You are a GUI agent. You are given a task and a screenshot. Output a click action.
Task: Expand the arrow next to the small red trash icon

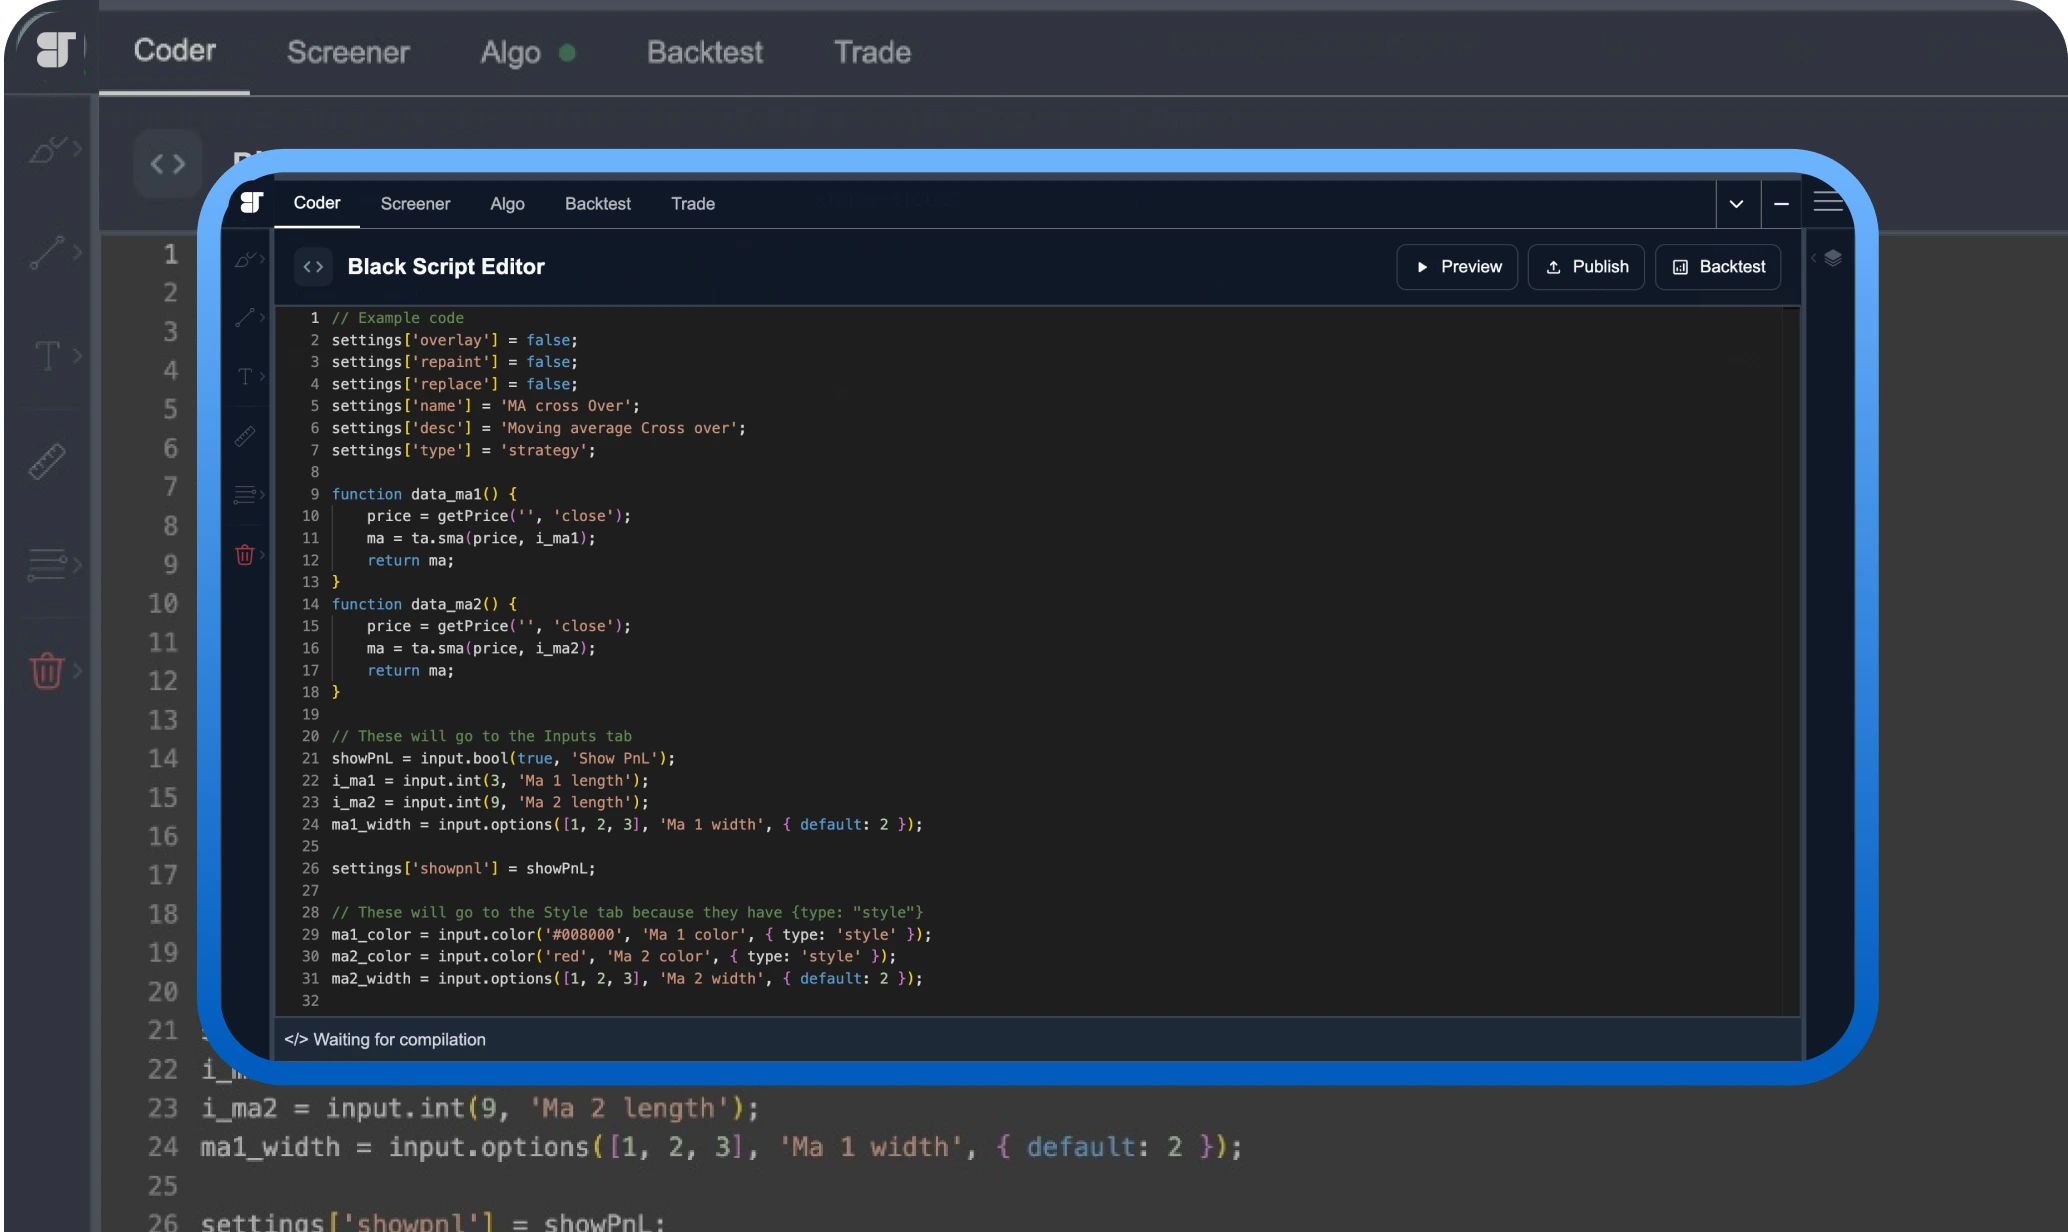(x=263, y=554)
